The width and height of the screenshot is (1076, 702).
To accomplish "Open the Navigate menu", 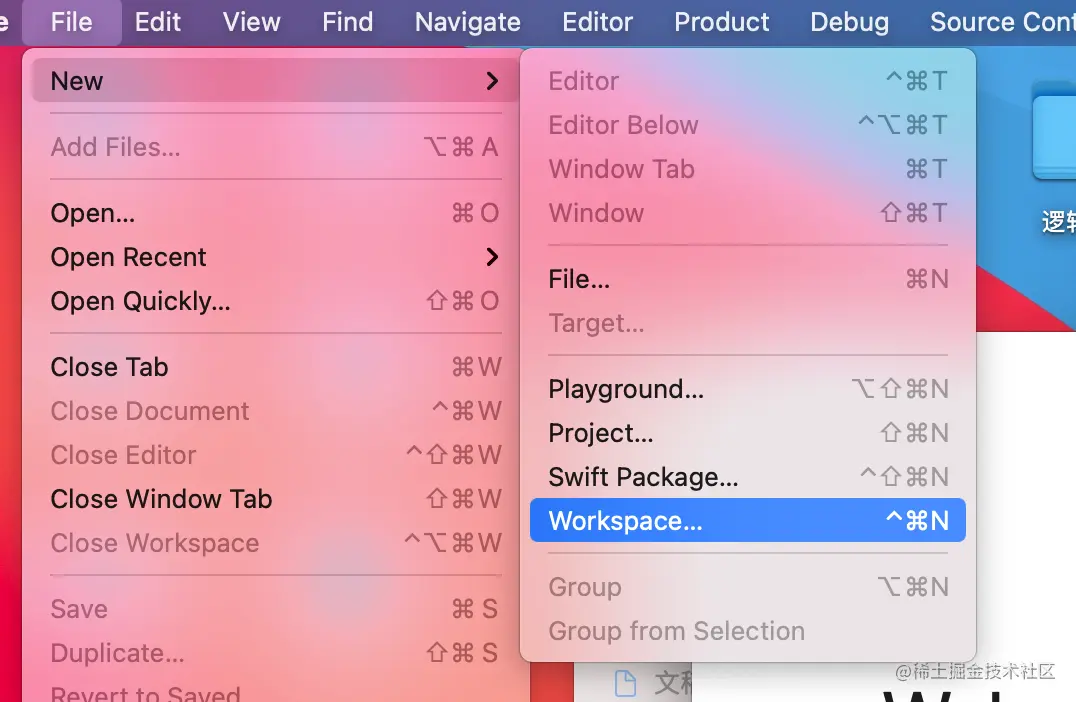I will tap(468, 22).
